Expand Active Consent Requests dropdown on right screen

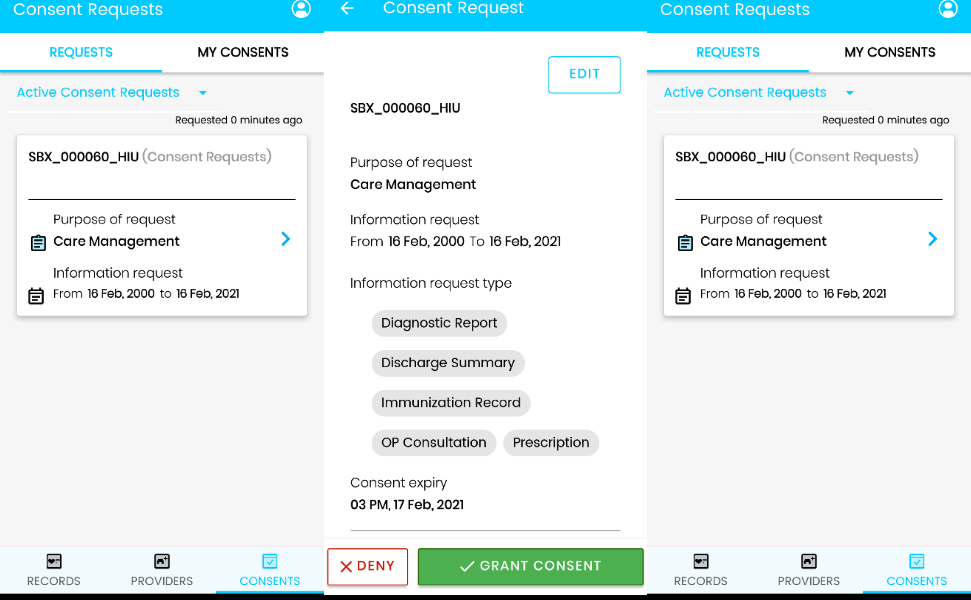[850, 93]
